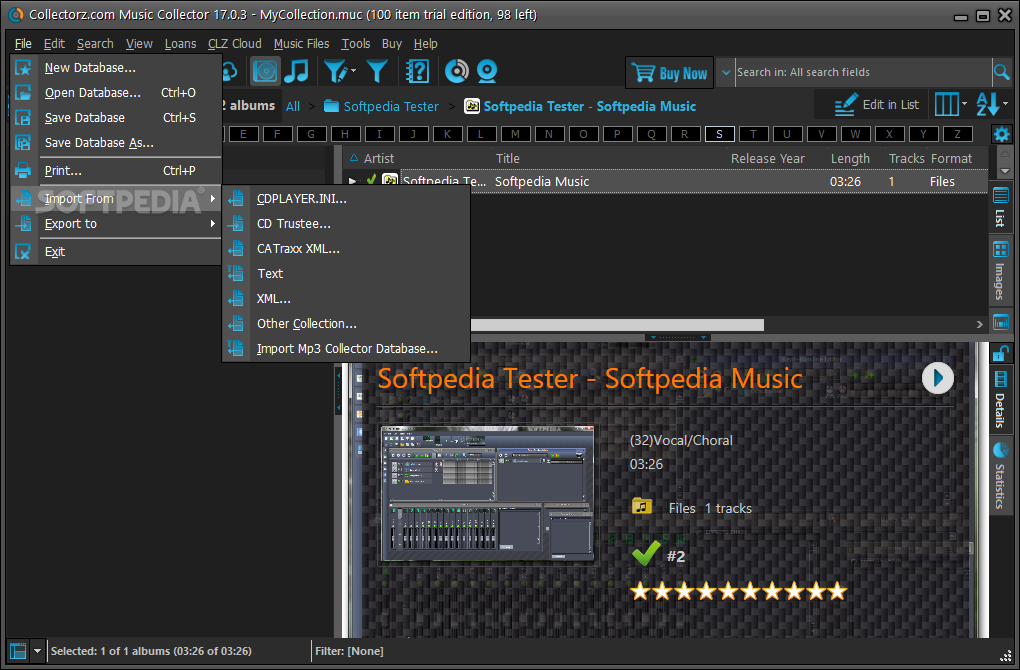Screen dimensions: 1020x670
Task: Click the plain funnel filter icon
Action: click(377, 72)
